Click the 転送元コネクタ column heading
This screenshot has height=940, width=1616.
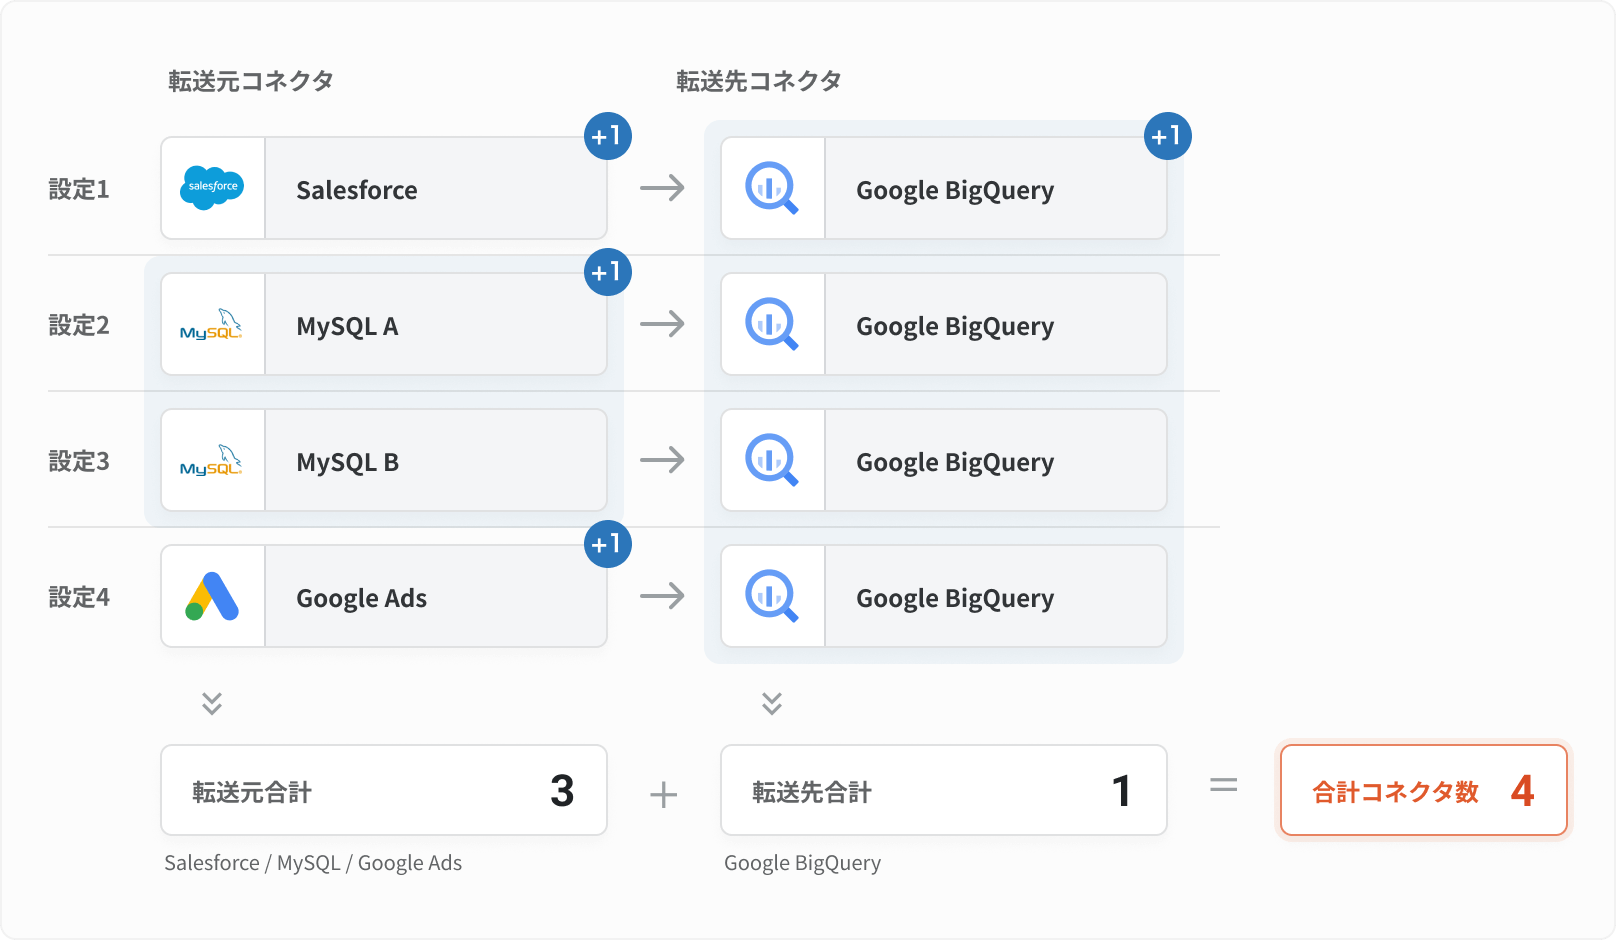pos(251,81)
